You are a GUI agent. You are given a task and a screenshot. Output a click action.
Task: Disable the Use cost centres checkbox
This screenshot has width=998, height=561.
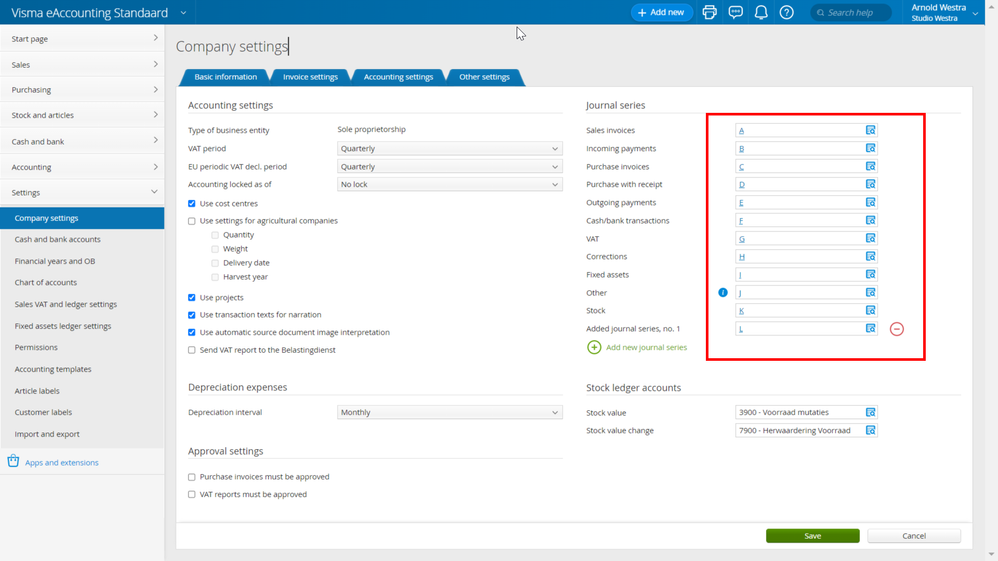(192, 204)
